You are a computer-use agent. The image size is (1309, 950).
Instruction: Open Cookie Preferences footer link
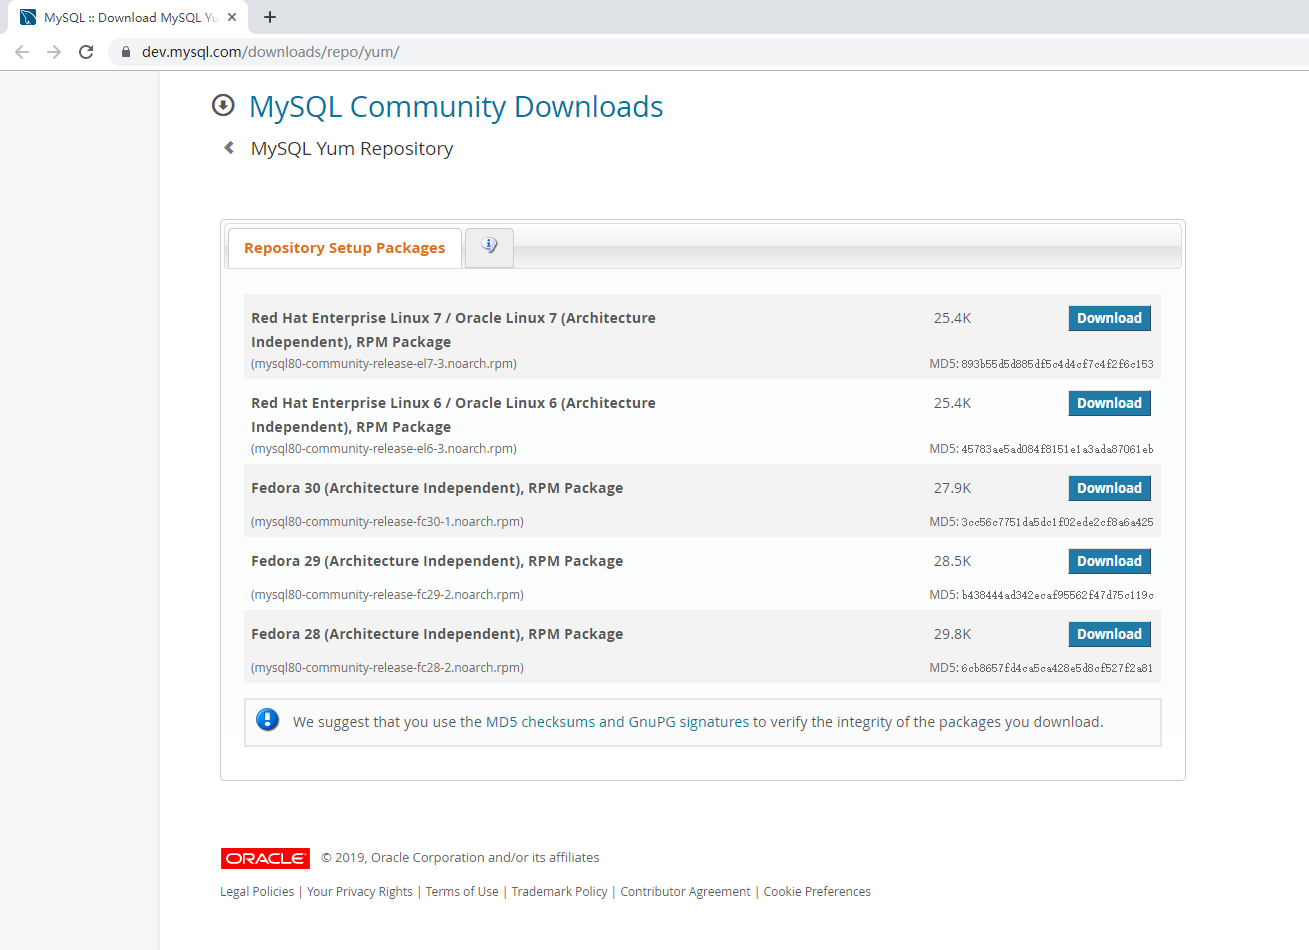click(x=817, y=892)
